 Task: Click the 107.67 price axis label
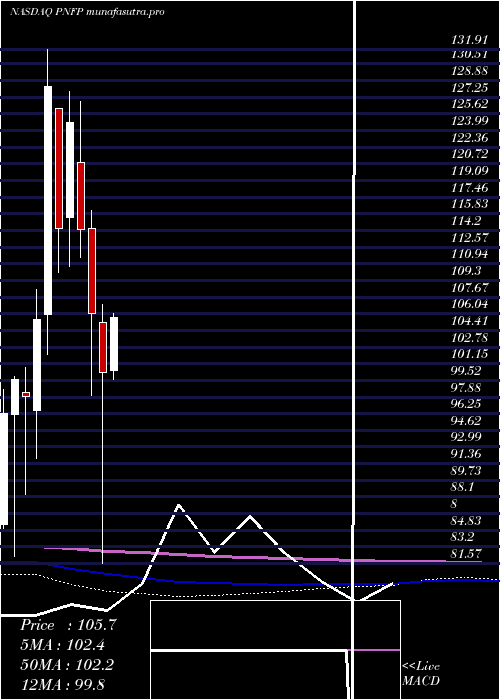coord(469,288)
